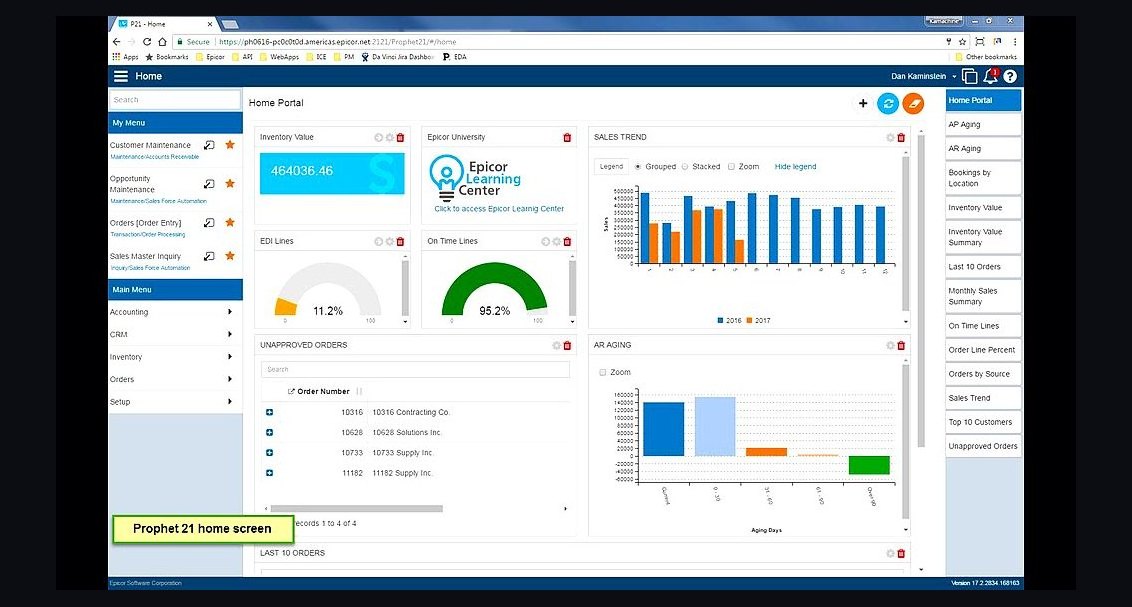
Task: Delete the On Time Lines widget
Action: click(x=567, y=241)
